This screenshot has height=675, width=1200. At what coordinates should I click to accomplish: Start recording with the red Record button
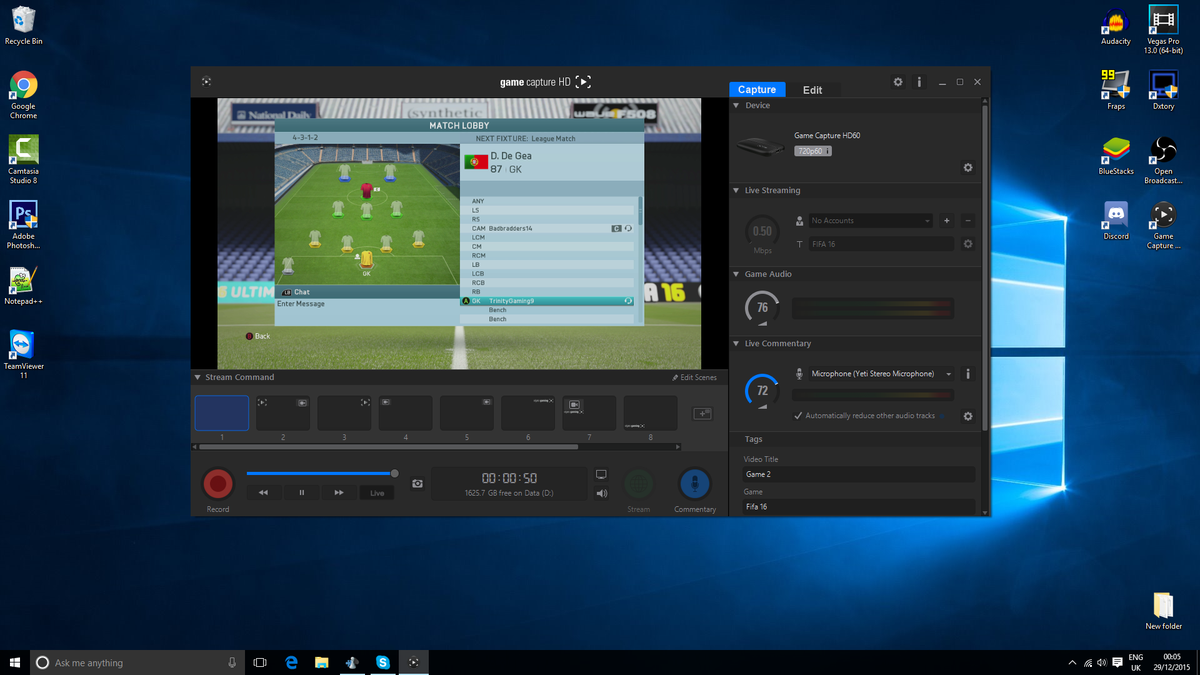pos(218,484)
